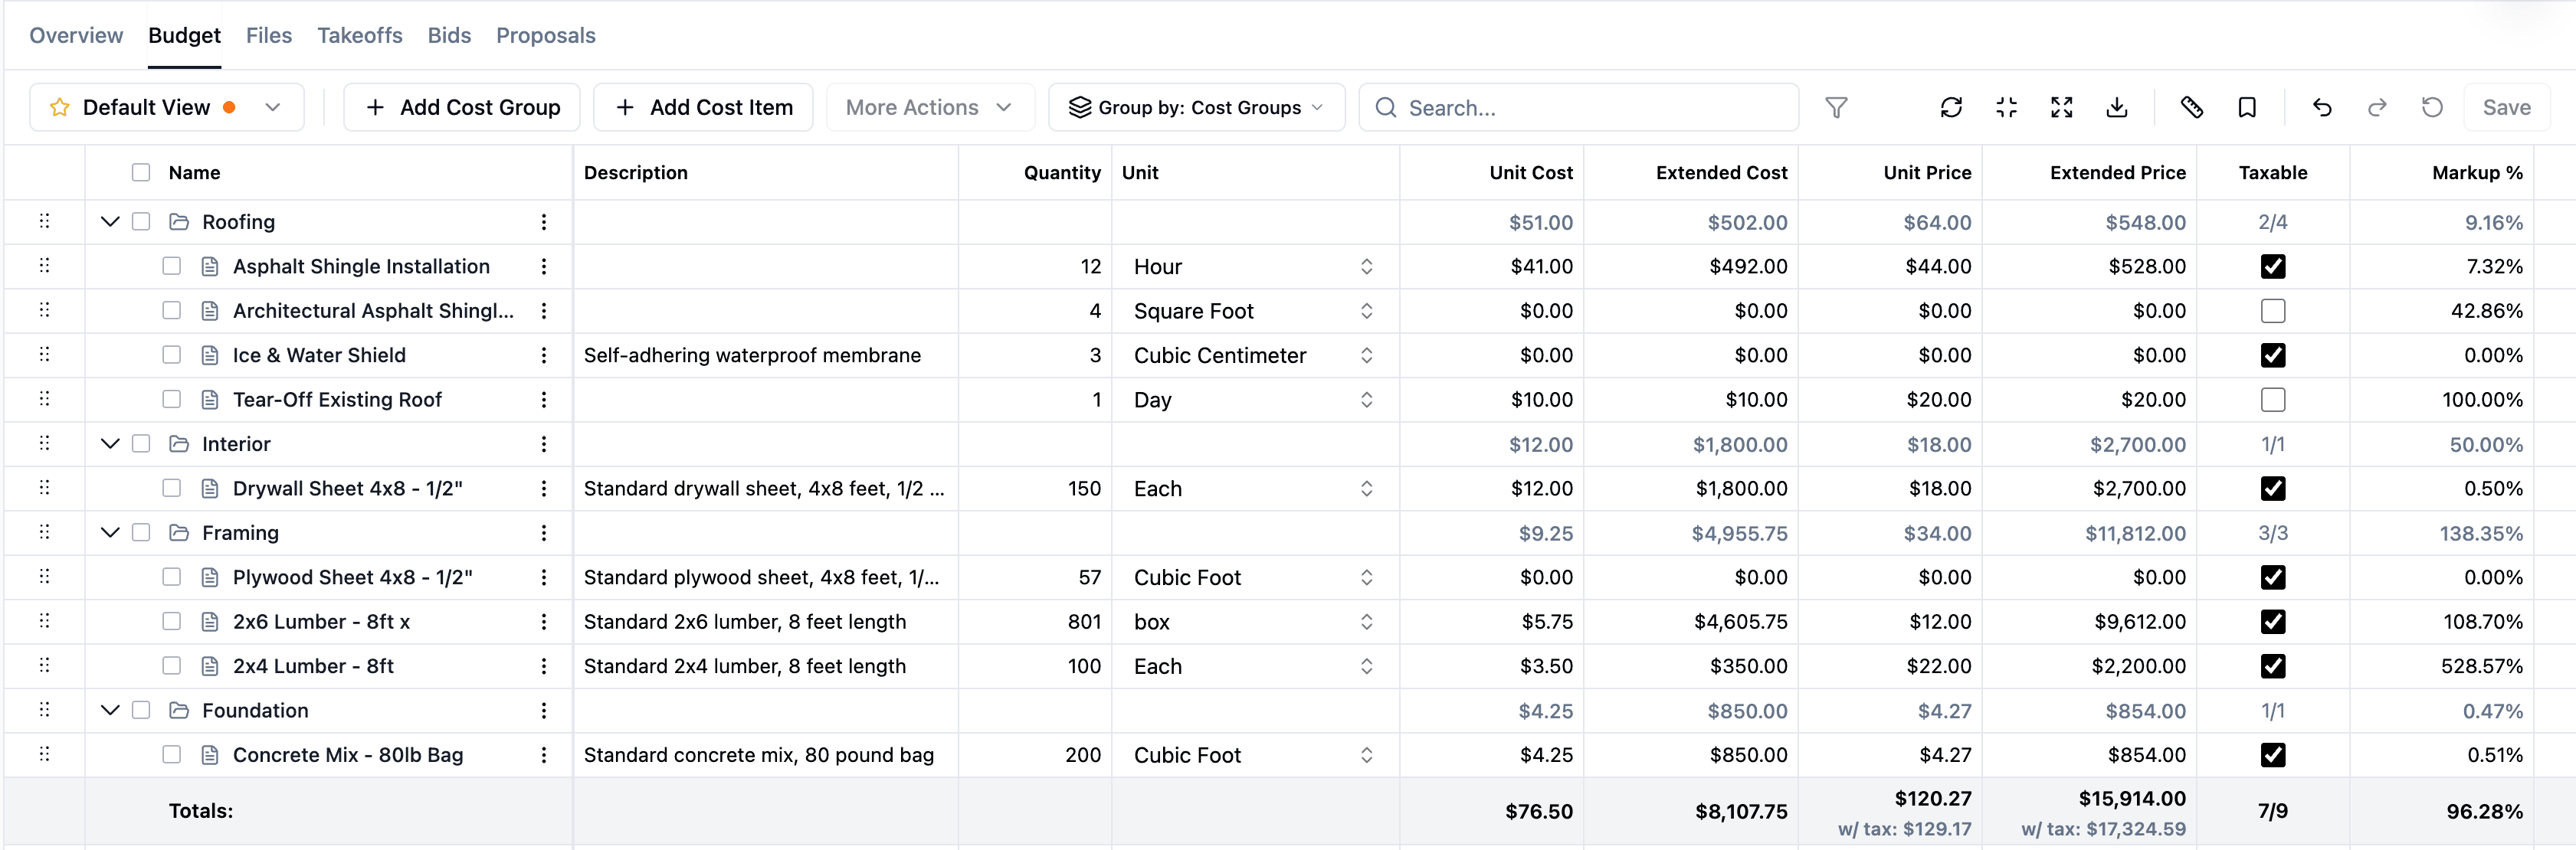Click the filter funnel icon
This screenshot has width=2576, height=850.
point(1836,107)
